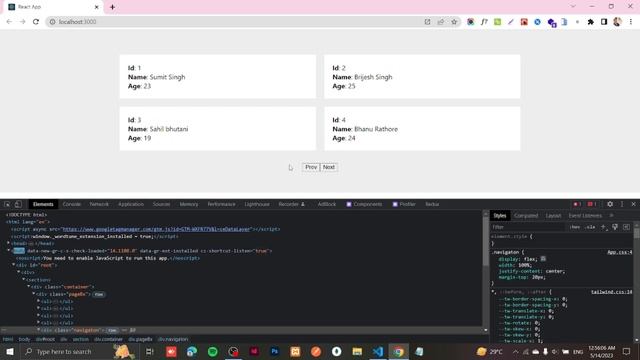Switch to the Performance tab

point(221,204)
